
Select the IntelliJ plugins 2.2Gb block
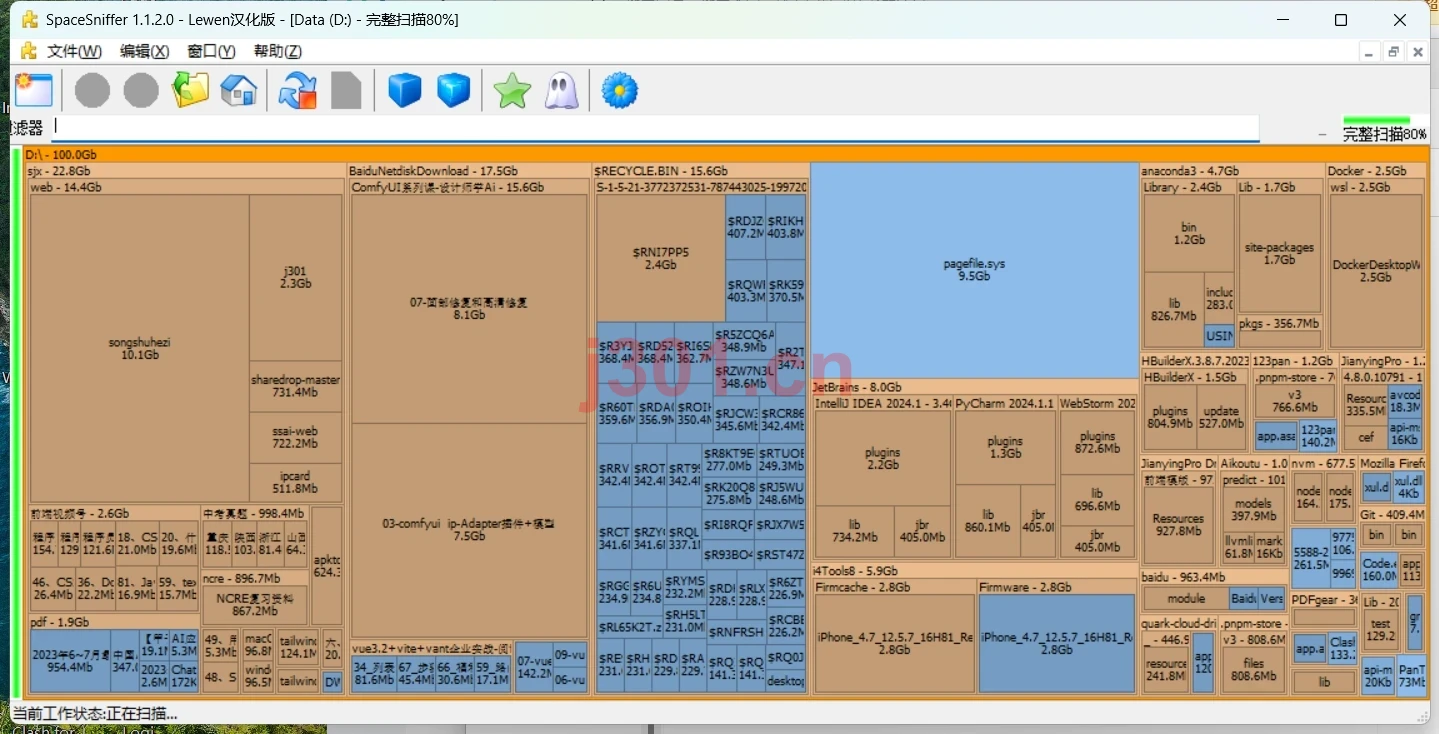point(882,458)
